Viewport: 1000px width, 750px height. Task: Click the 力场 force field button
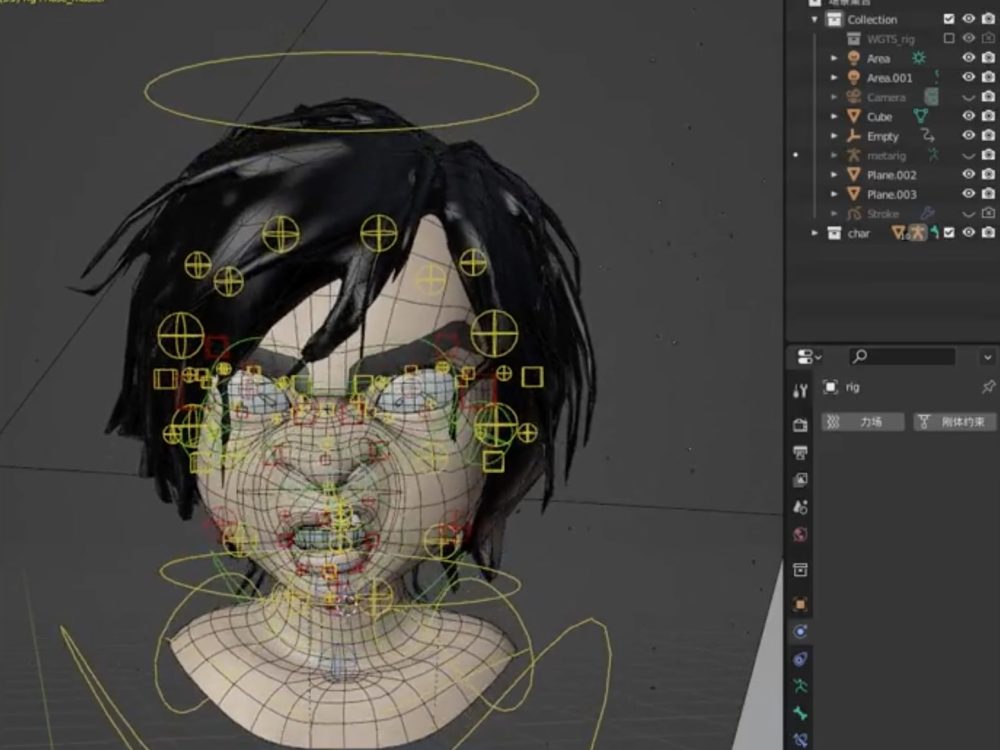[x=863, y=422]
